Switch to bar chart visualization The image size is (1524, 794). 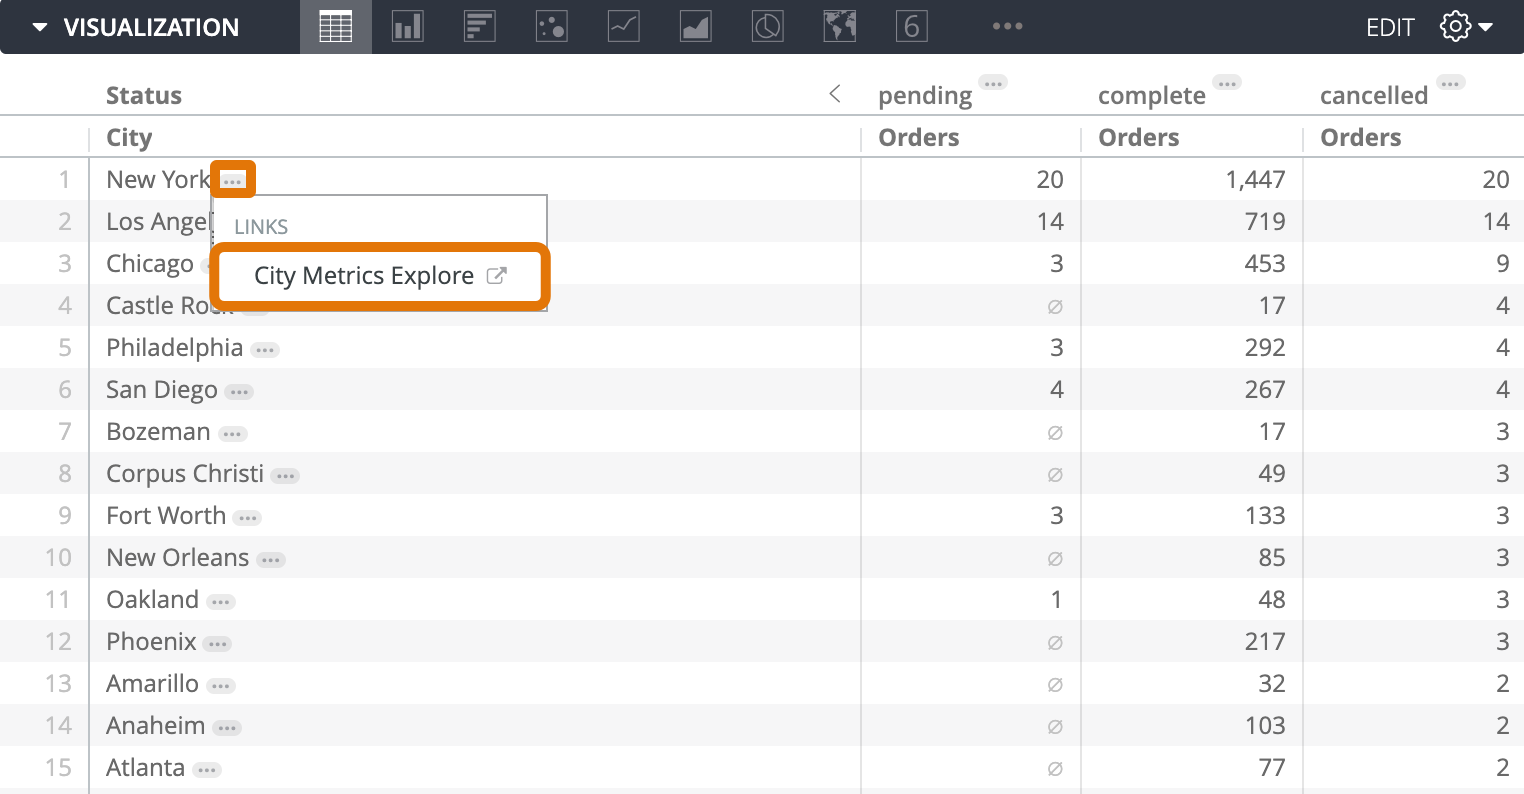tap(479, 27)
